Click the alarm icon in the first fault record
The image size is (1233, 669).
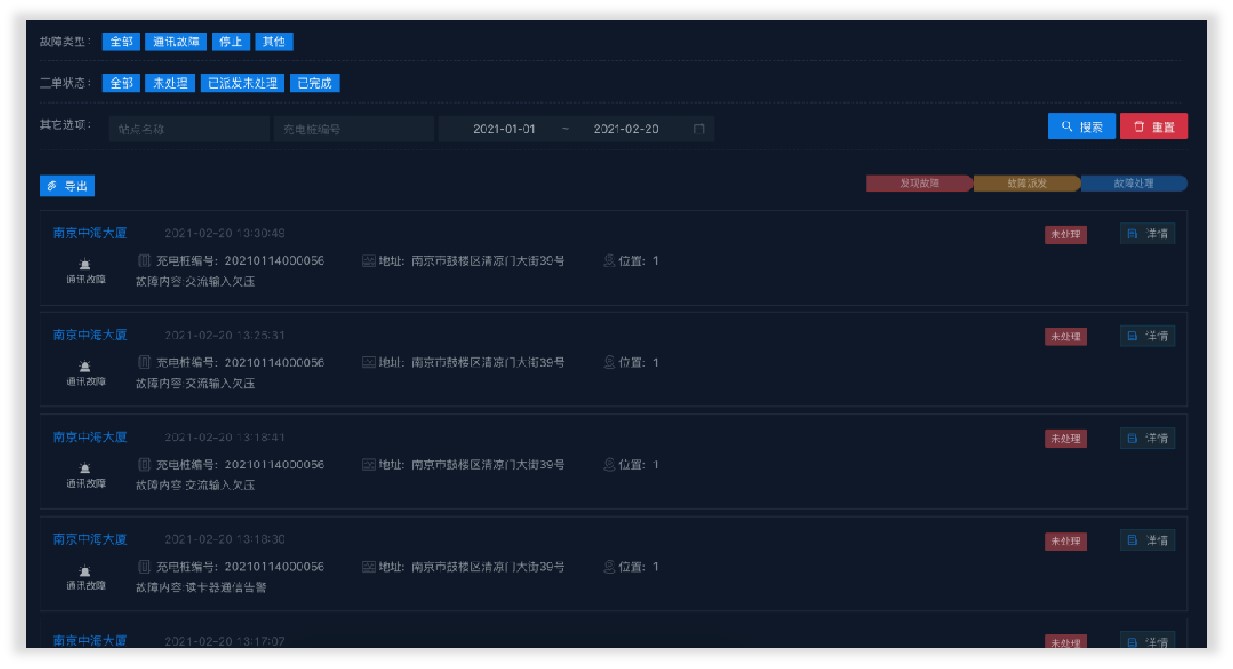tap(85, 264)
